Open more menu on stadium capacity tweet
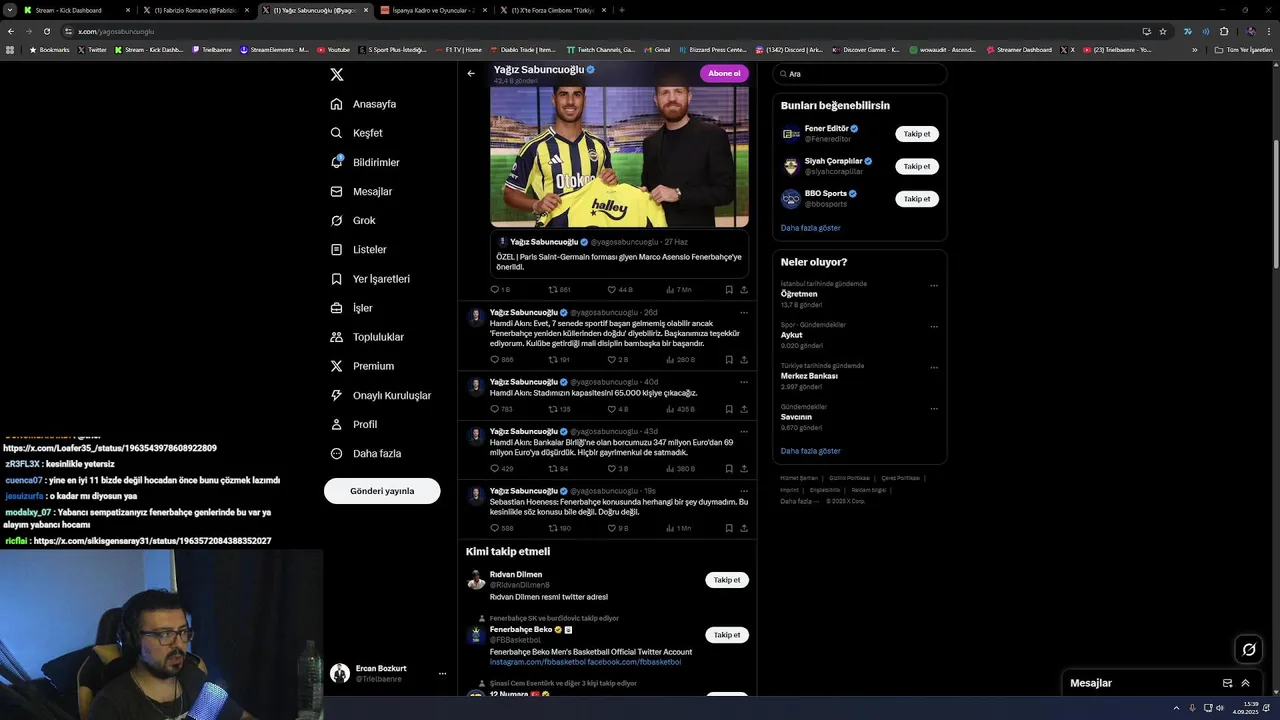The width and height of the screenshot is (1280, 720). (743, 382)
